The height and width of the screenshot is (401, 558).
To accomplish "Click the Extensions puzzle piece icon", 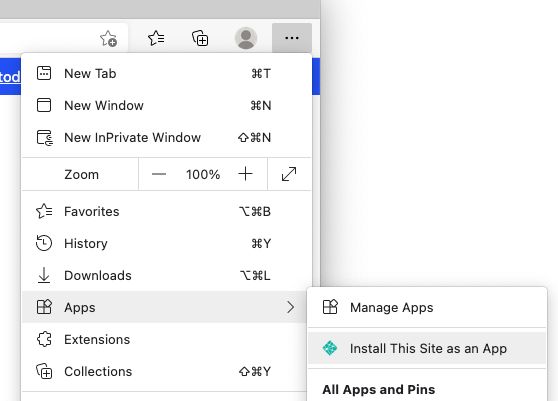I will coord(44,339).
